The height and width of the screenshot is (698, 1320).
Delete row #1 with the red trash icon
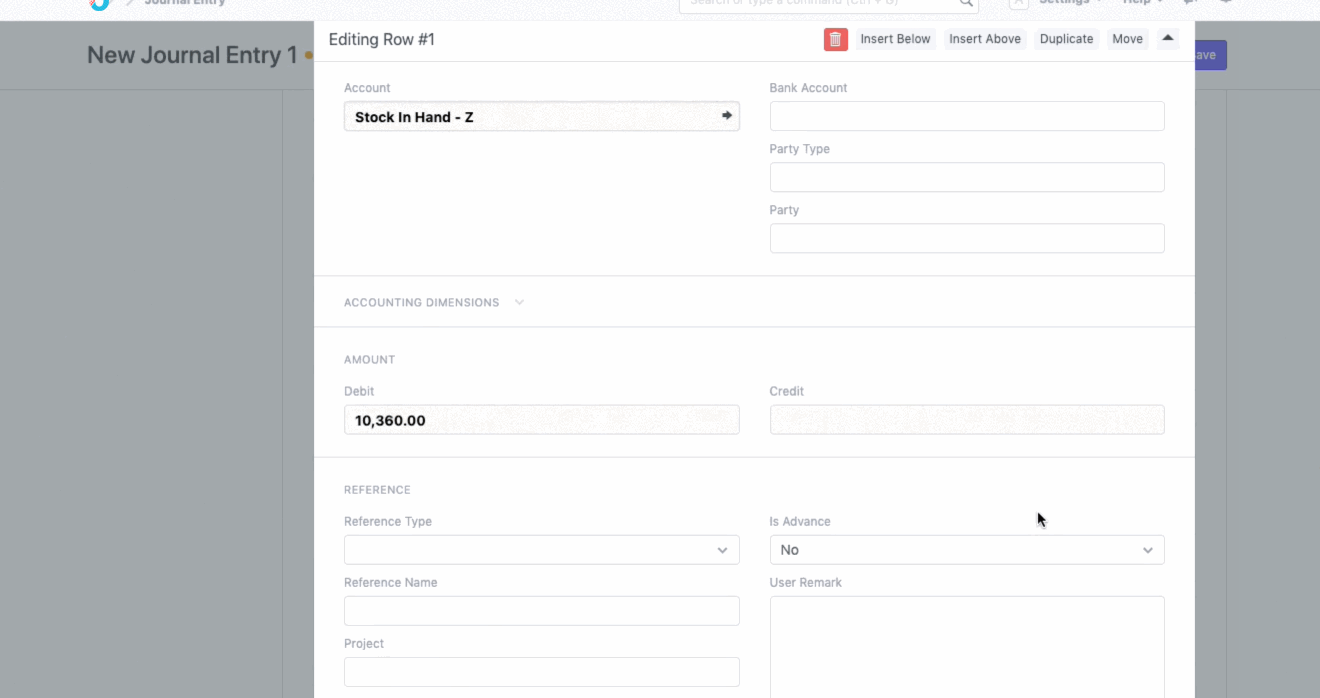(836, 39)
